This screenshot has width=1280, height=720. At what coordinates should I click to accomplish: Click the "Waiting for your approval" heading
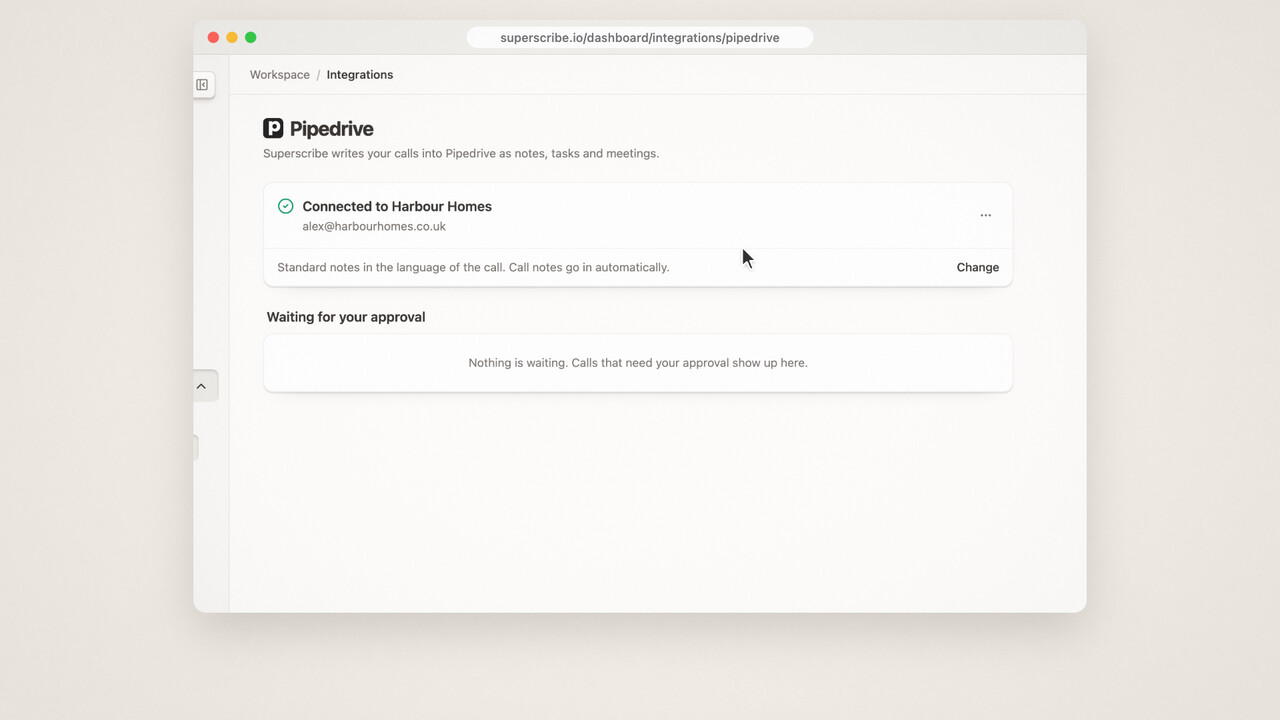point(346,317)
